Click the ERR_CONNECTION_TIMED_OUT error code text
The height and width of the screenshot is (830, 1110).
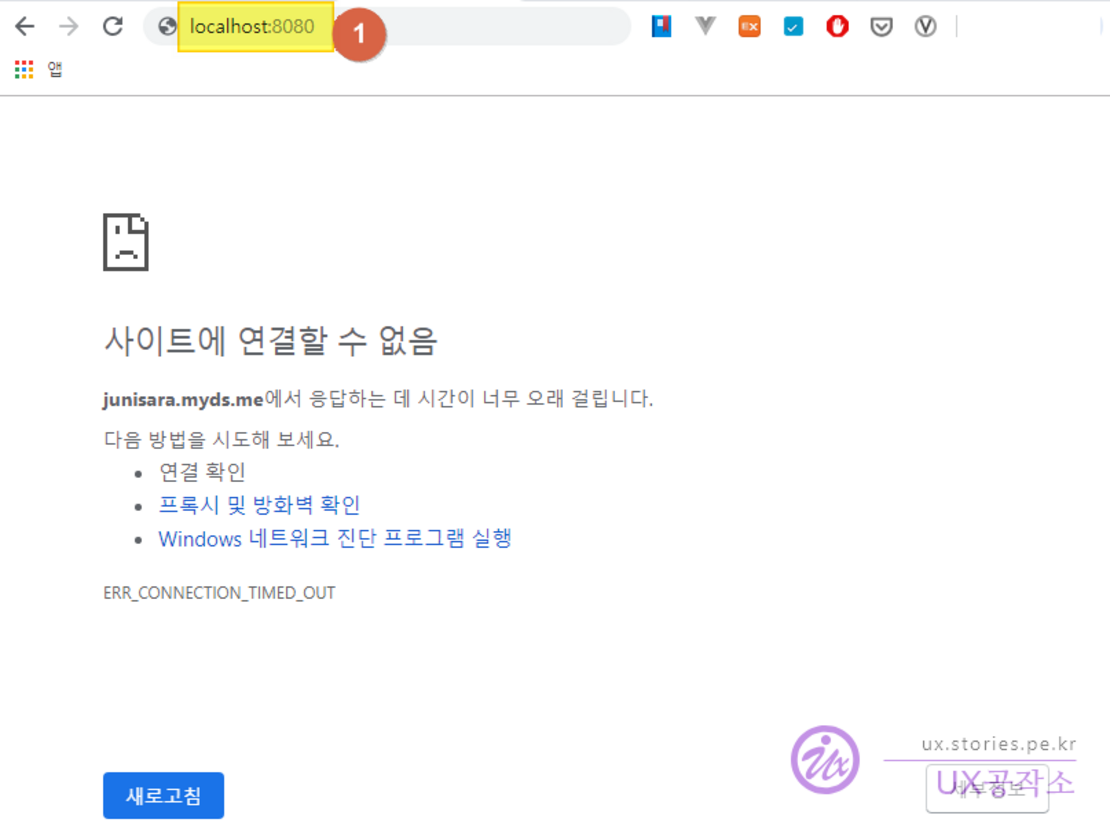(x=219, y=593)
